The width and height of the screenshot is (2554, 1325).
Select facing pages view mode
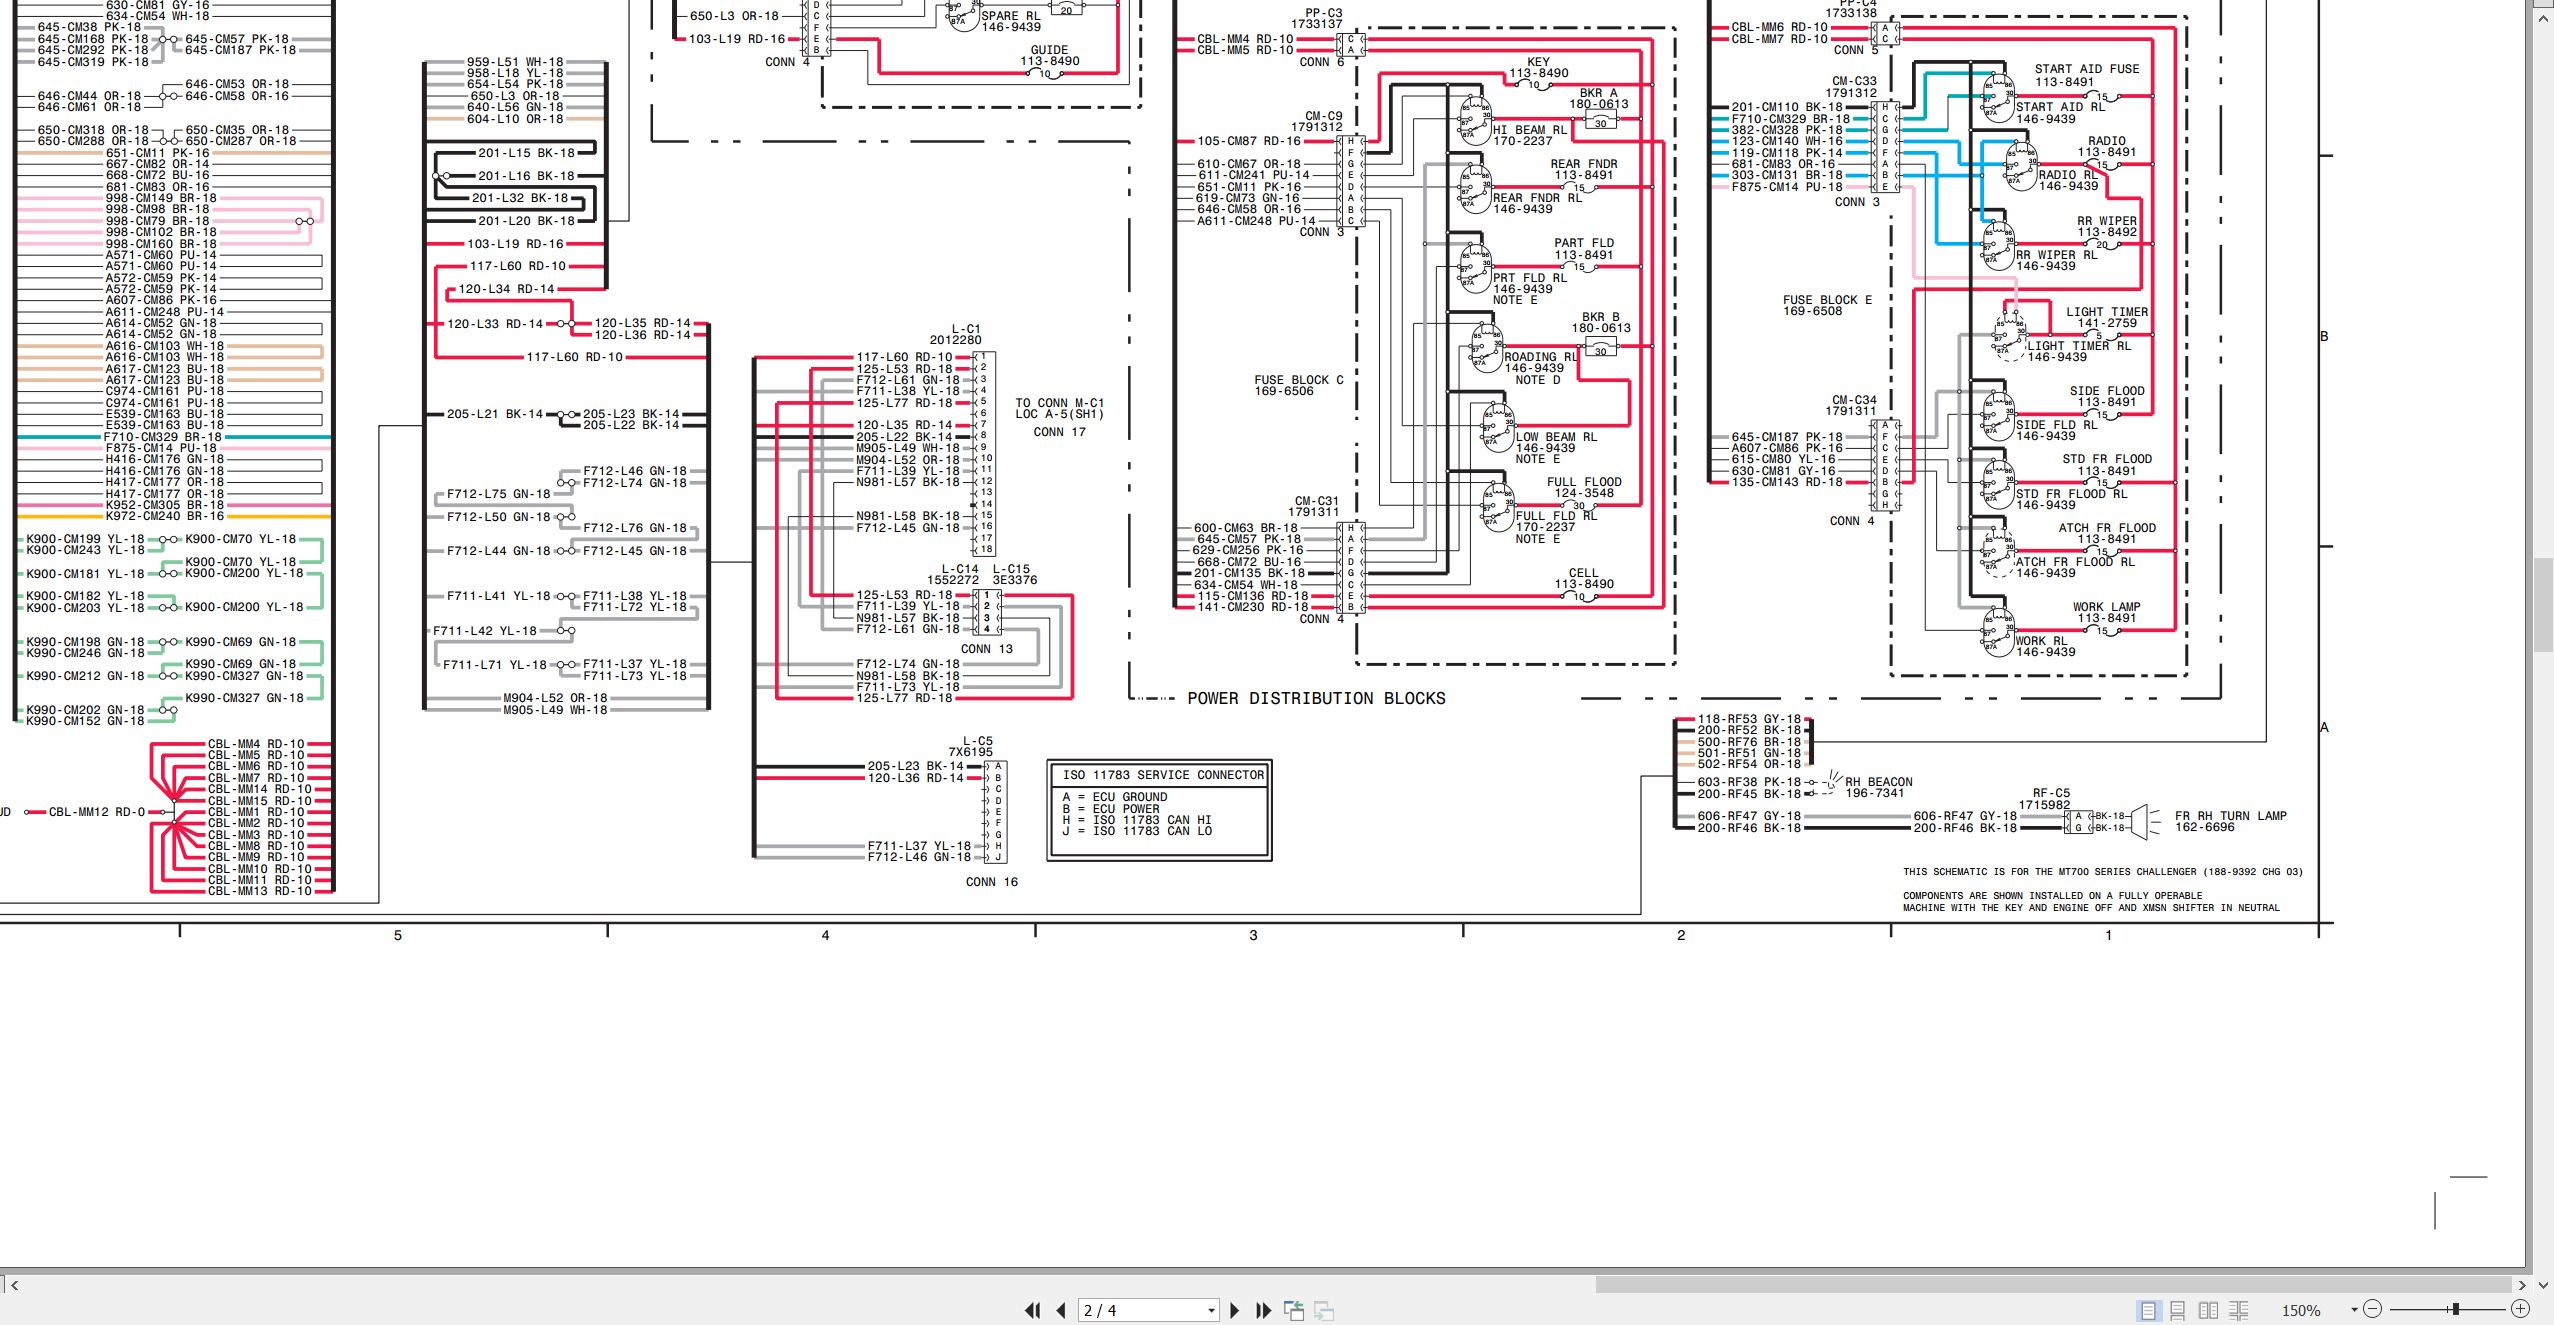2208,1310
